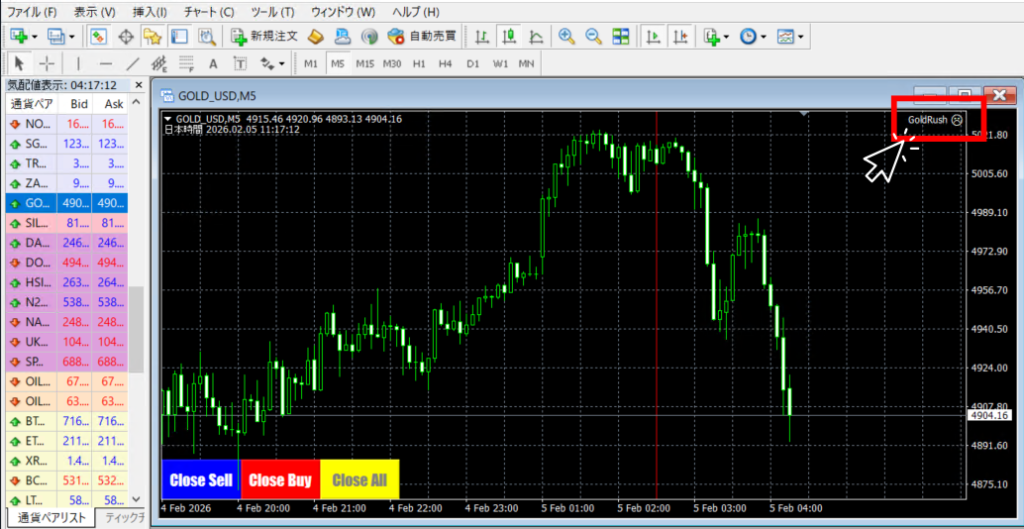Click the yellow Close All button
The image size is (1024, 529).
pos(359,480)
